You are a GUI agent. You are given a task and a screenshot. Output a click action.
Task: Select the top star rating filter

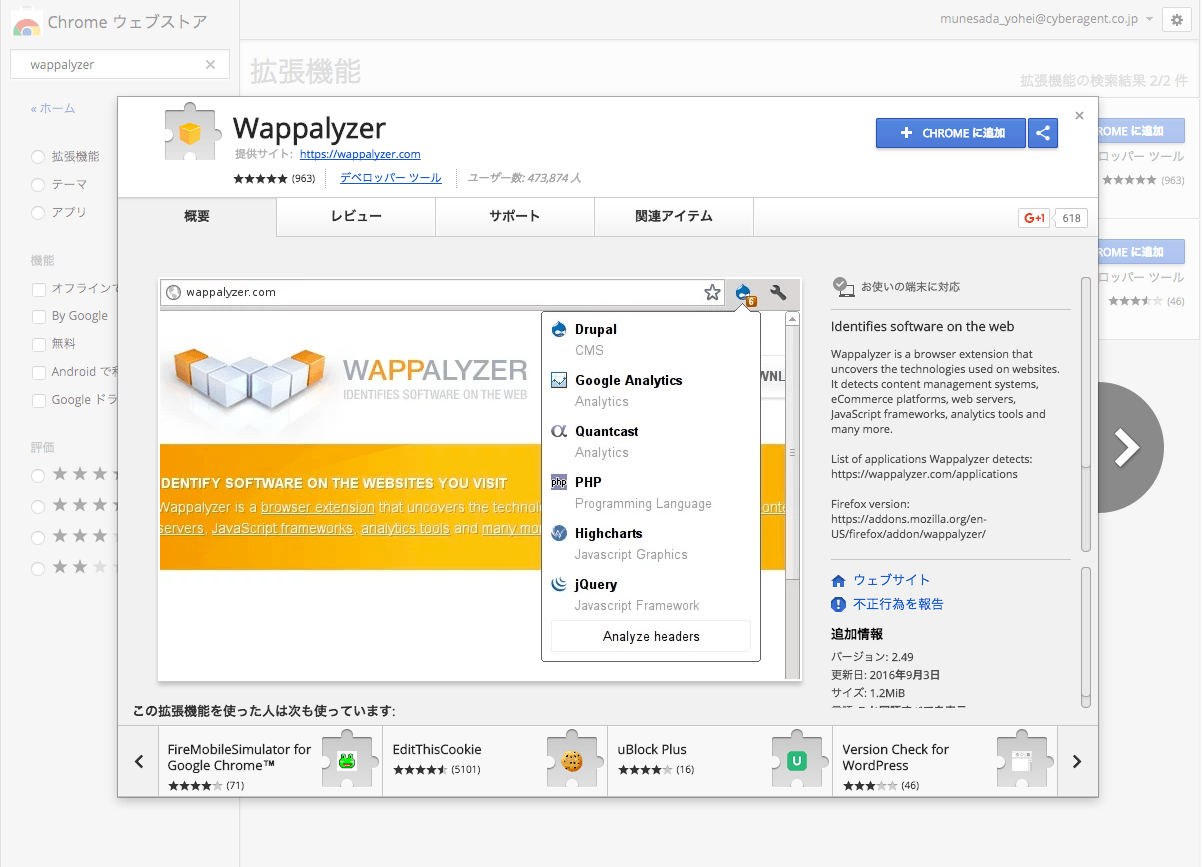tap(38, 475)
